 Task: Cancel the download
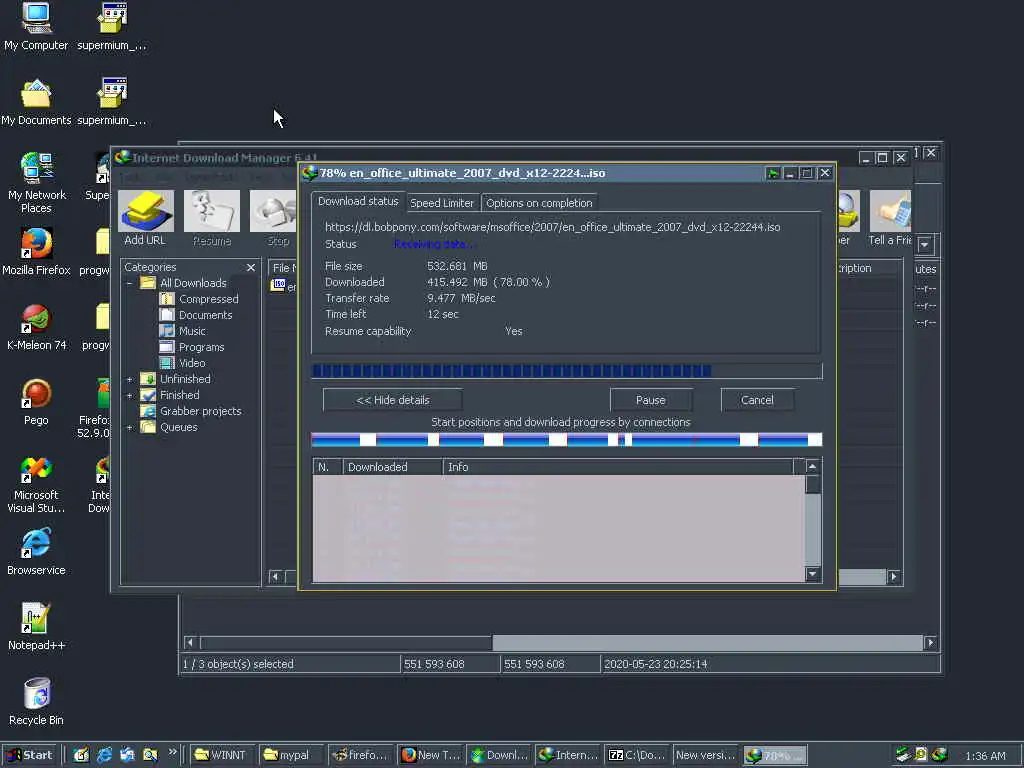click(757, 400)
